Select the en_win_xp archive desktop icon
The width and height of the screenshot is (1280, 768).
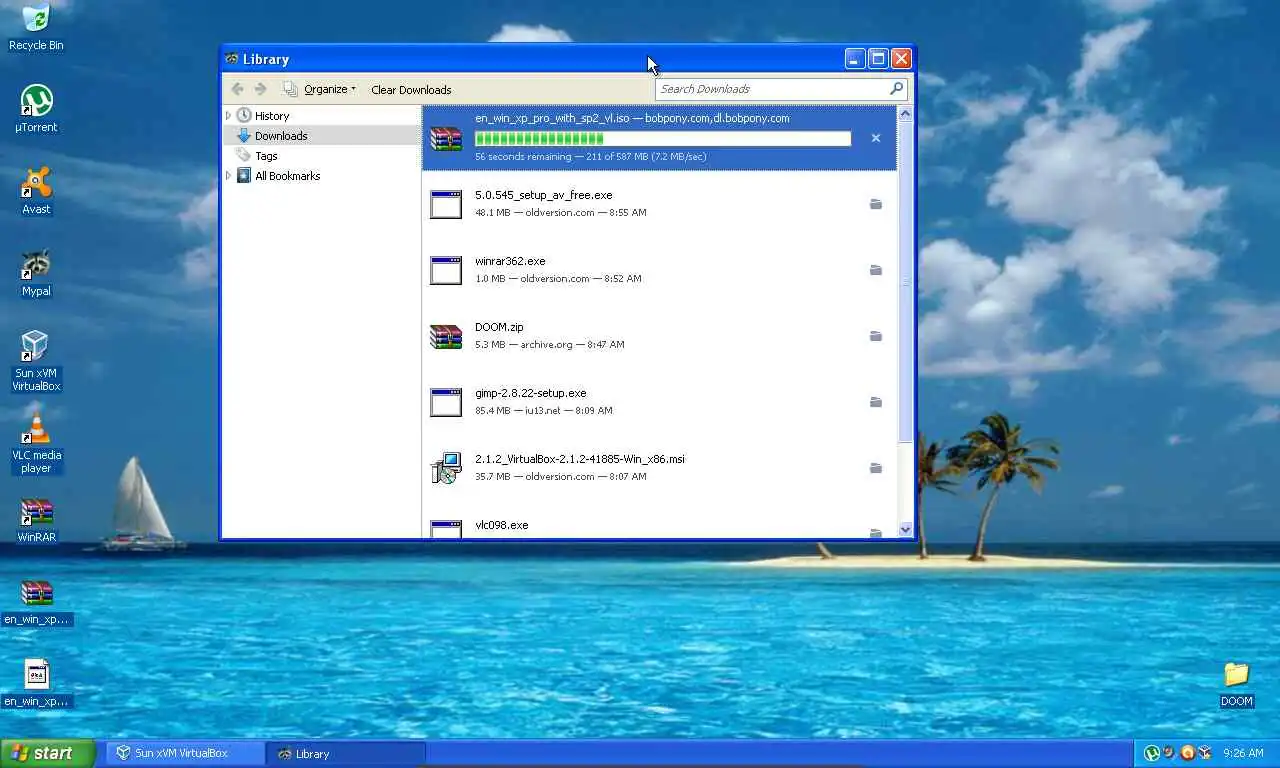36,602
